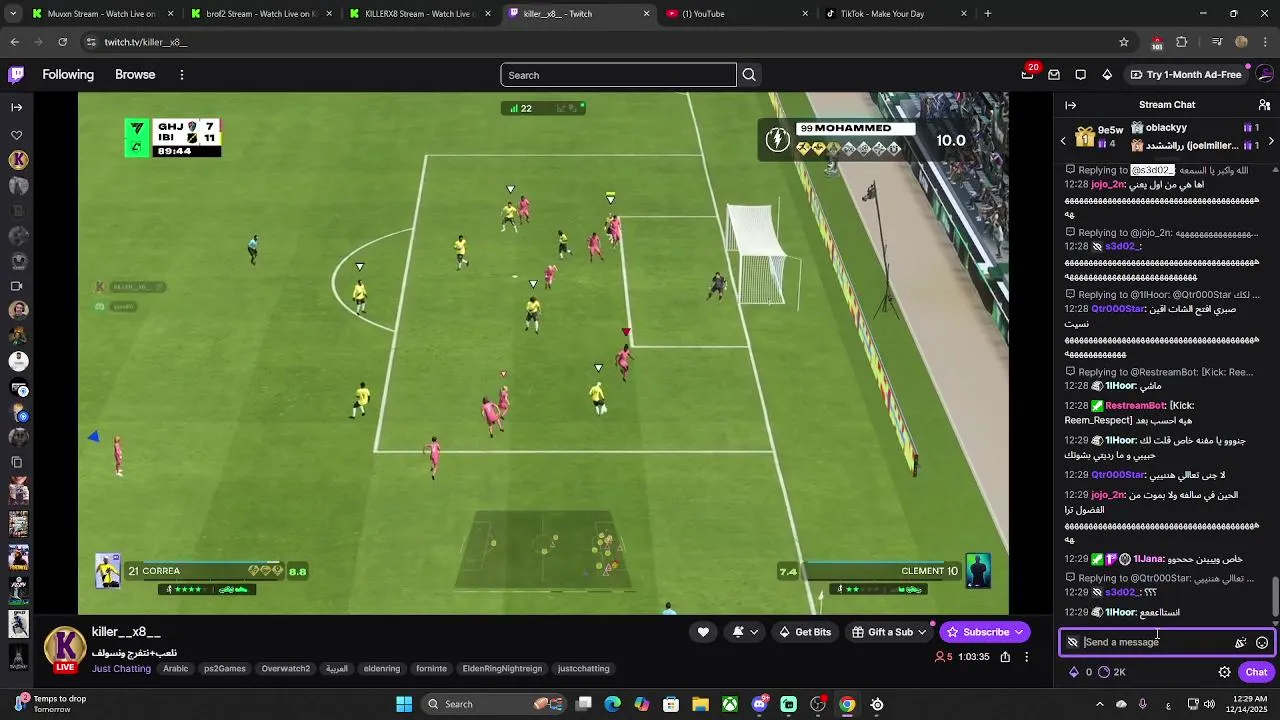Select the Arabic tag

point(175,669)
